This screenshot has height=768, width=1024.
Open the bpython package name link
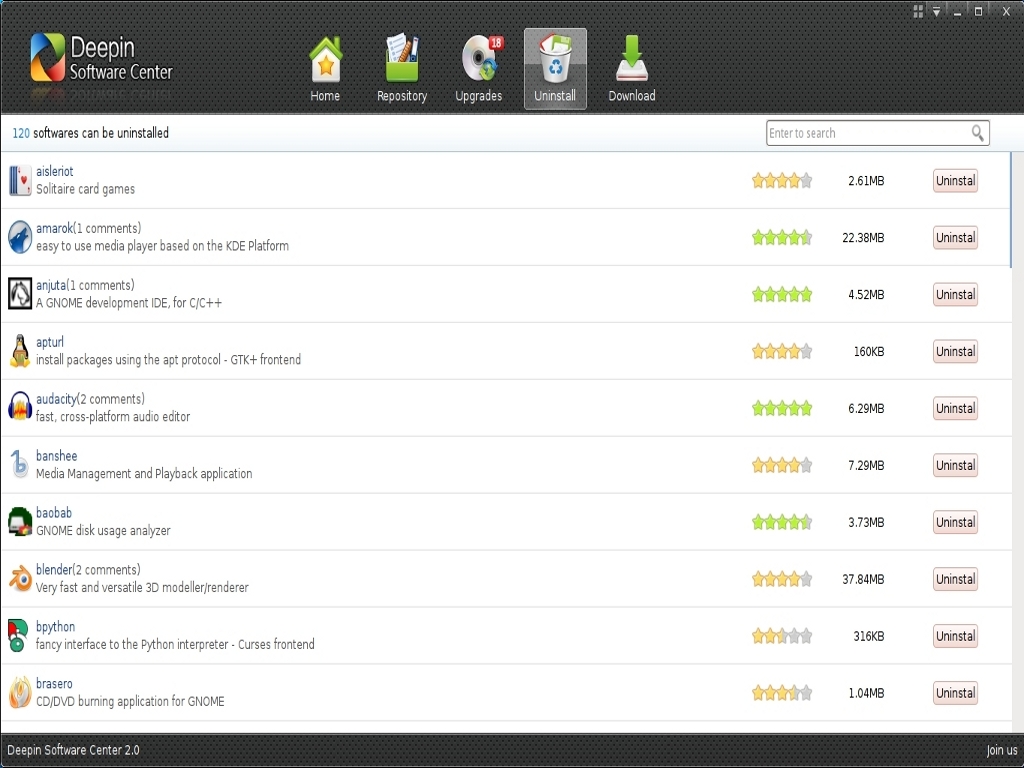click(x=56, y=627)
